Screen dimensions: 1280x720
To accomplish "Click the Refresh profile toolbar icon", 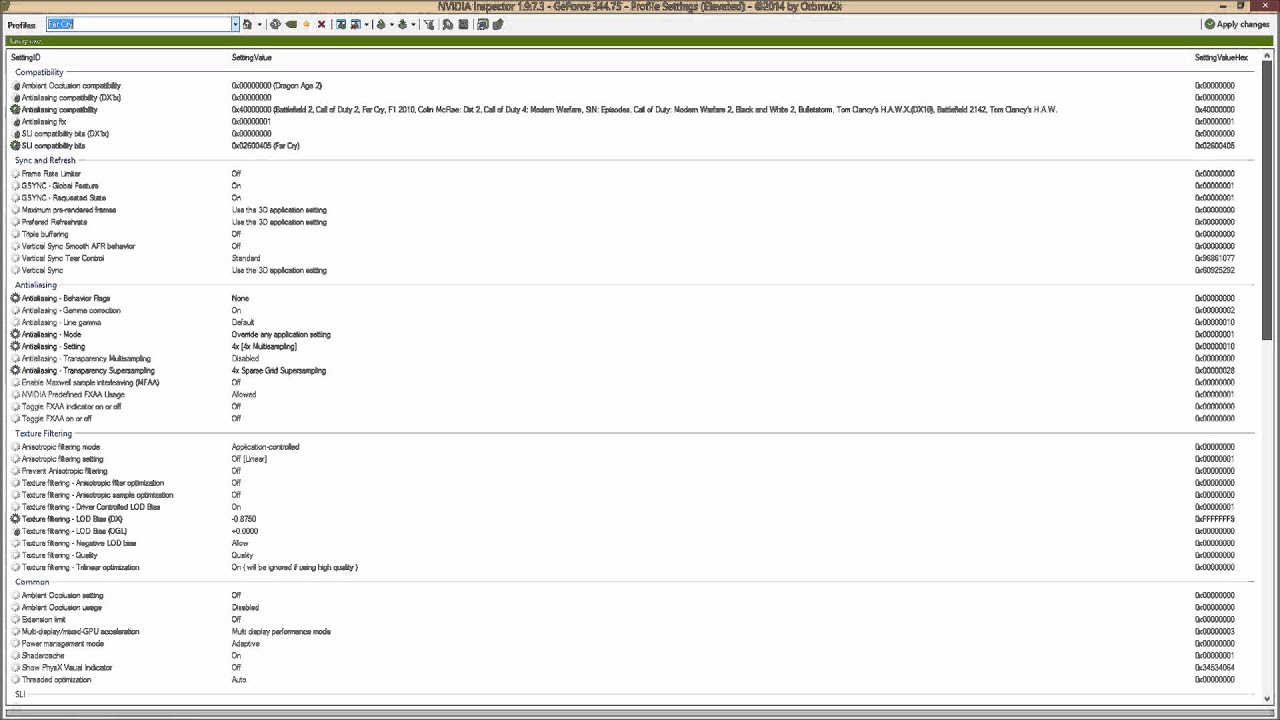I will coord(274,24).
